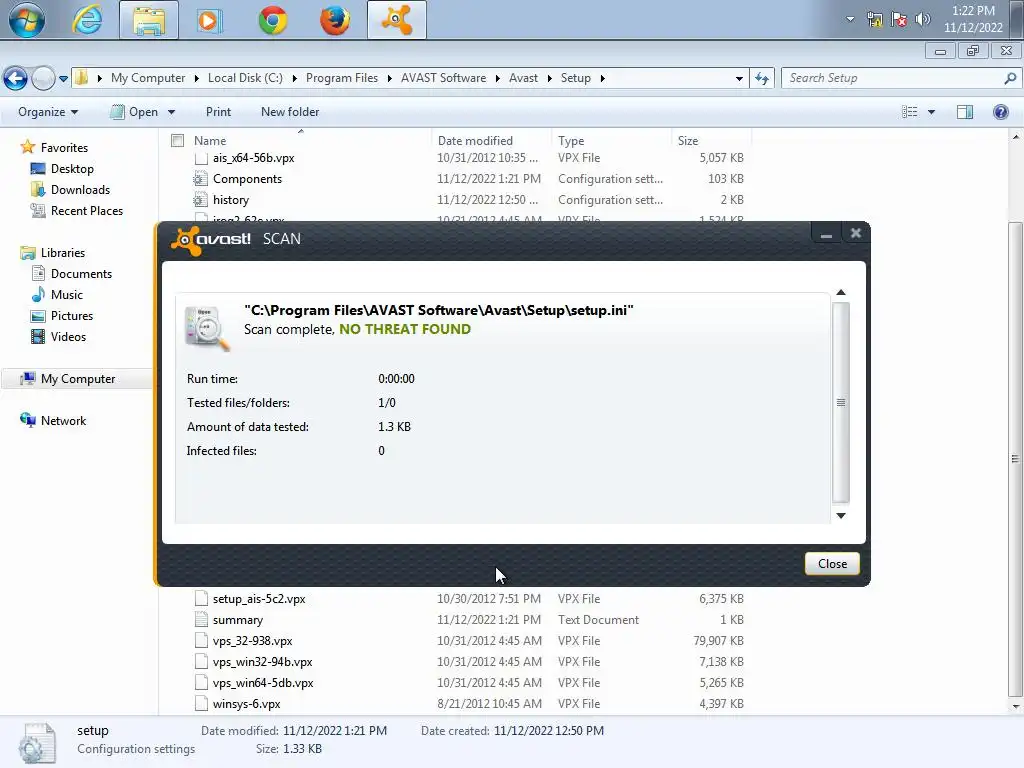
Task: Click My Computer in address breadcrumb
Action: point(148,78)
